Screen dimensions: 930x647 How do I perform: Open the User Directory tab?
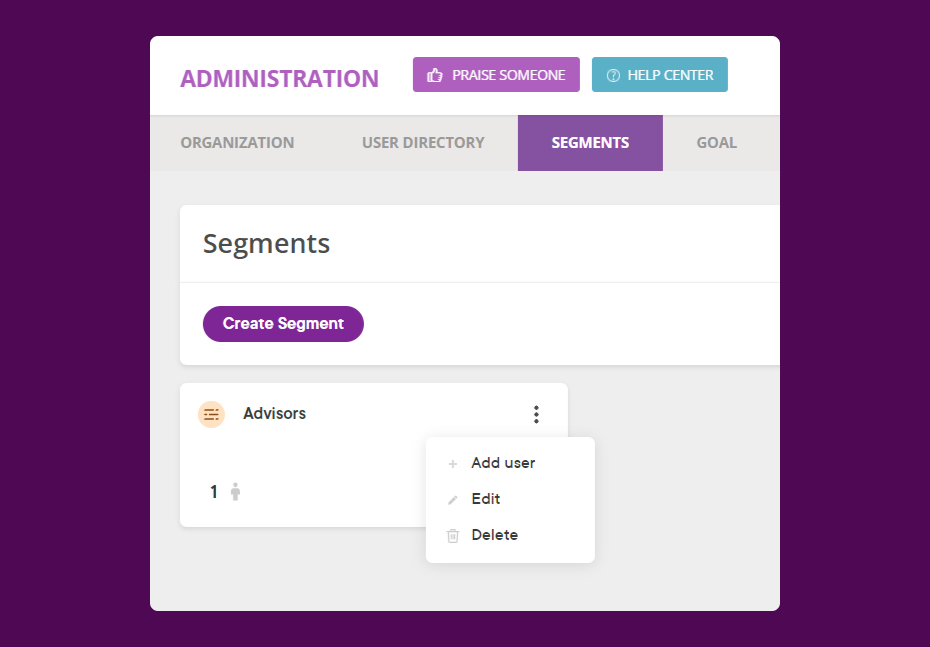423,143
